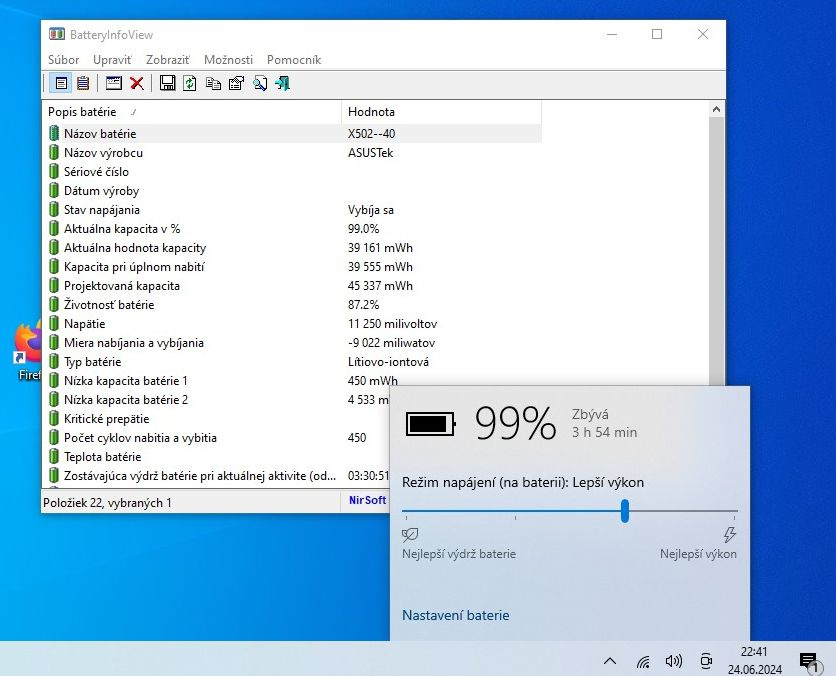Open the Find magnifier toolbar icon

coord(260,83)
